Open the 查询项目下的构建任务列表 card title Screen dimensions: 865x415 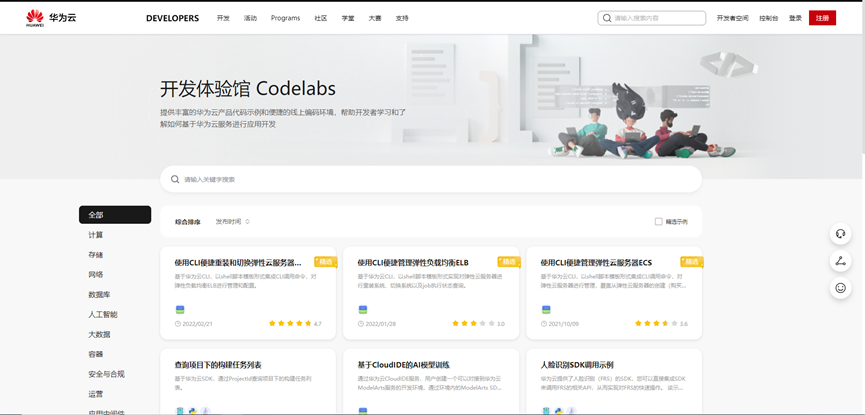218,365
